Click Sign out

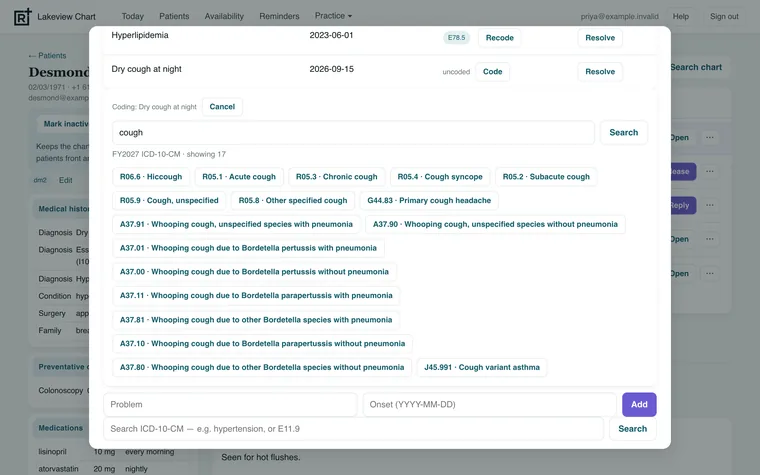point(724,16)
